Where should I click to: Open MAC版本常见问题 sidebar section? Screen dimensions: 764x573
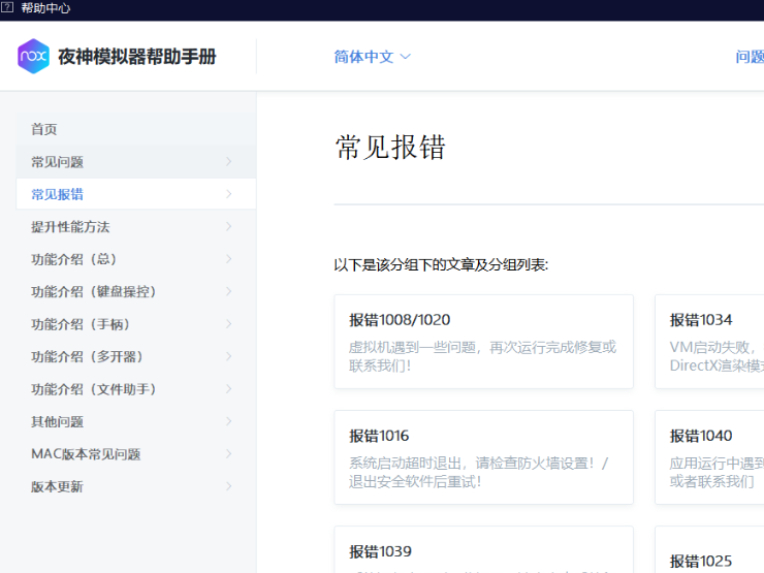[85, 454]
